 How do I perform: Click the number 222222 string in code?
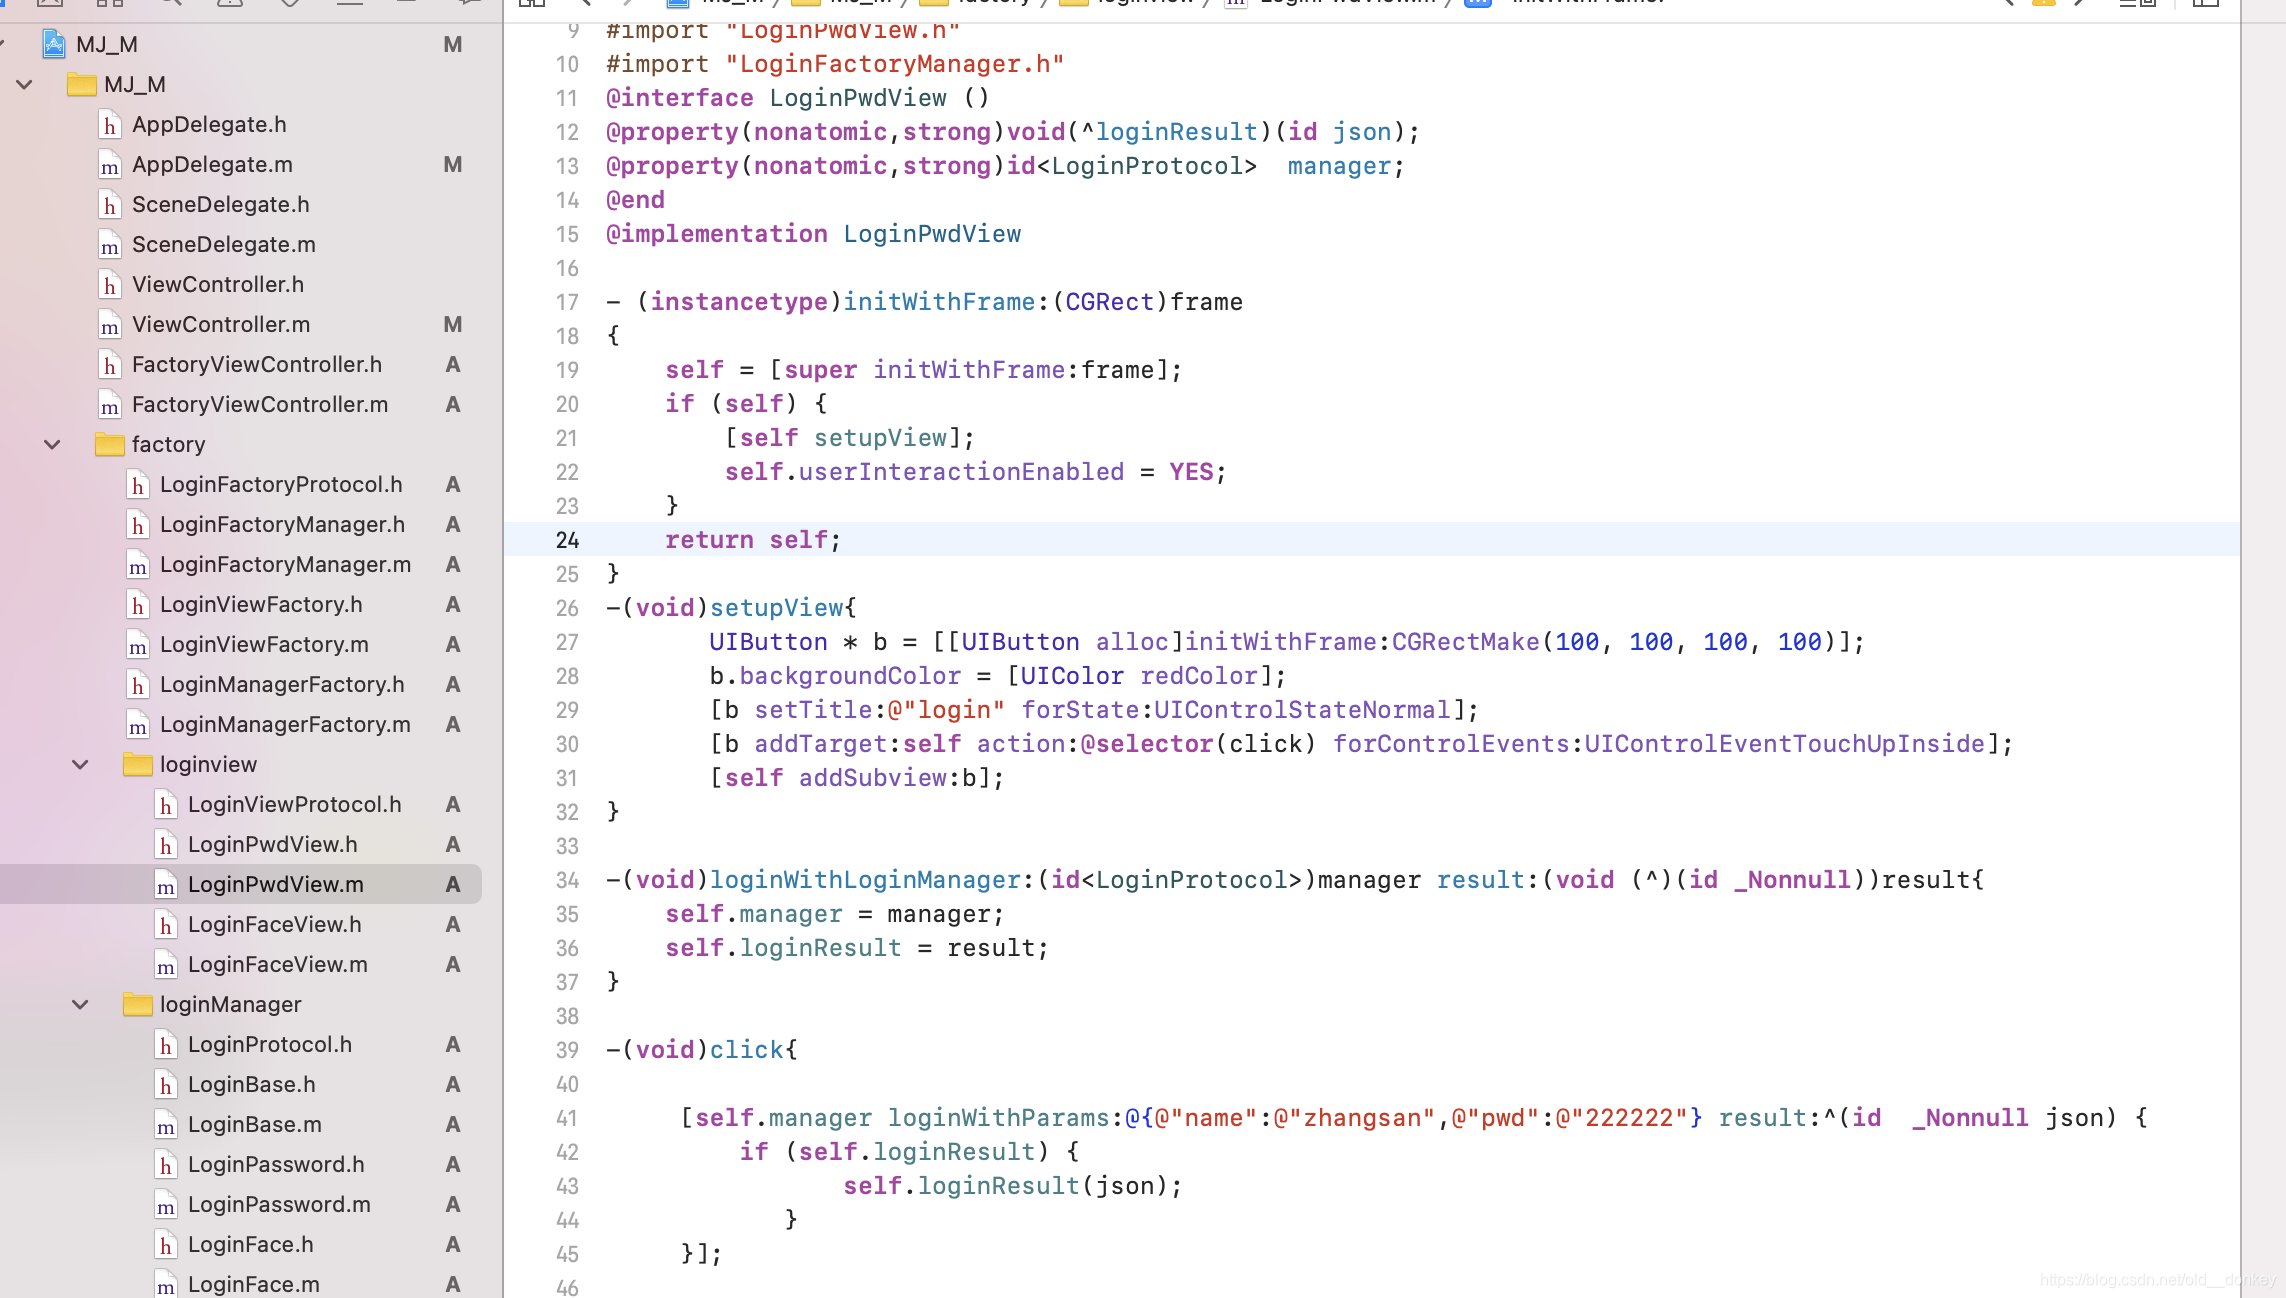coord(1629,1118)
